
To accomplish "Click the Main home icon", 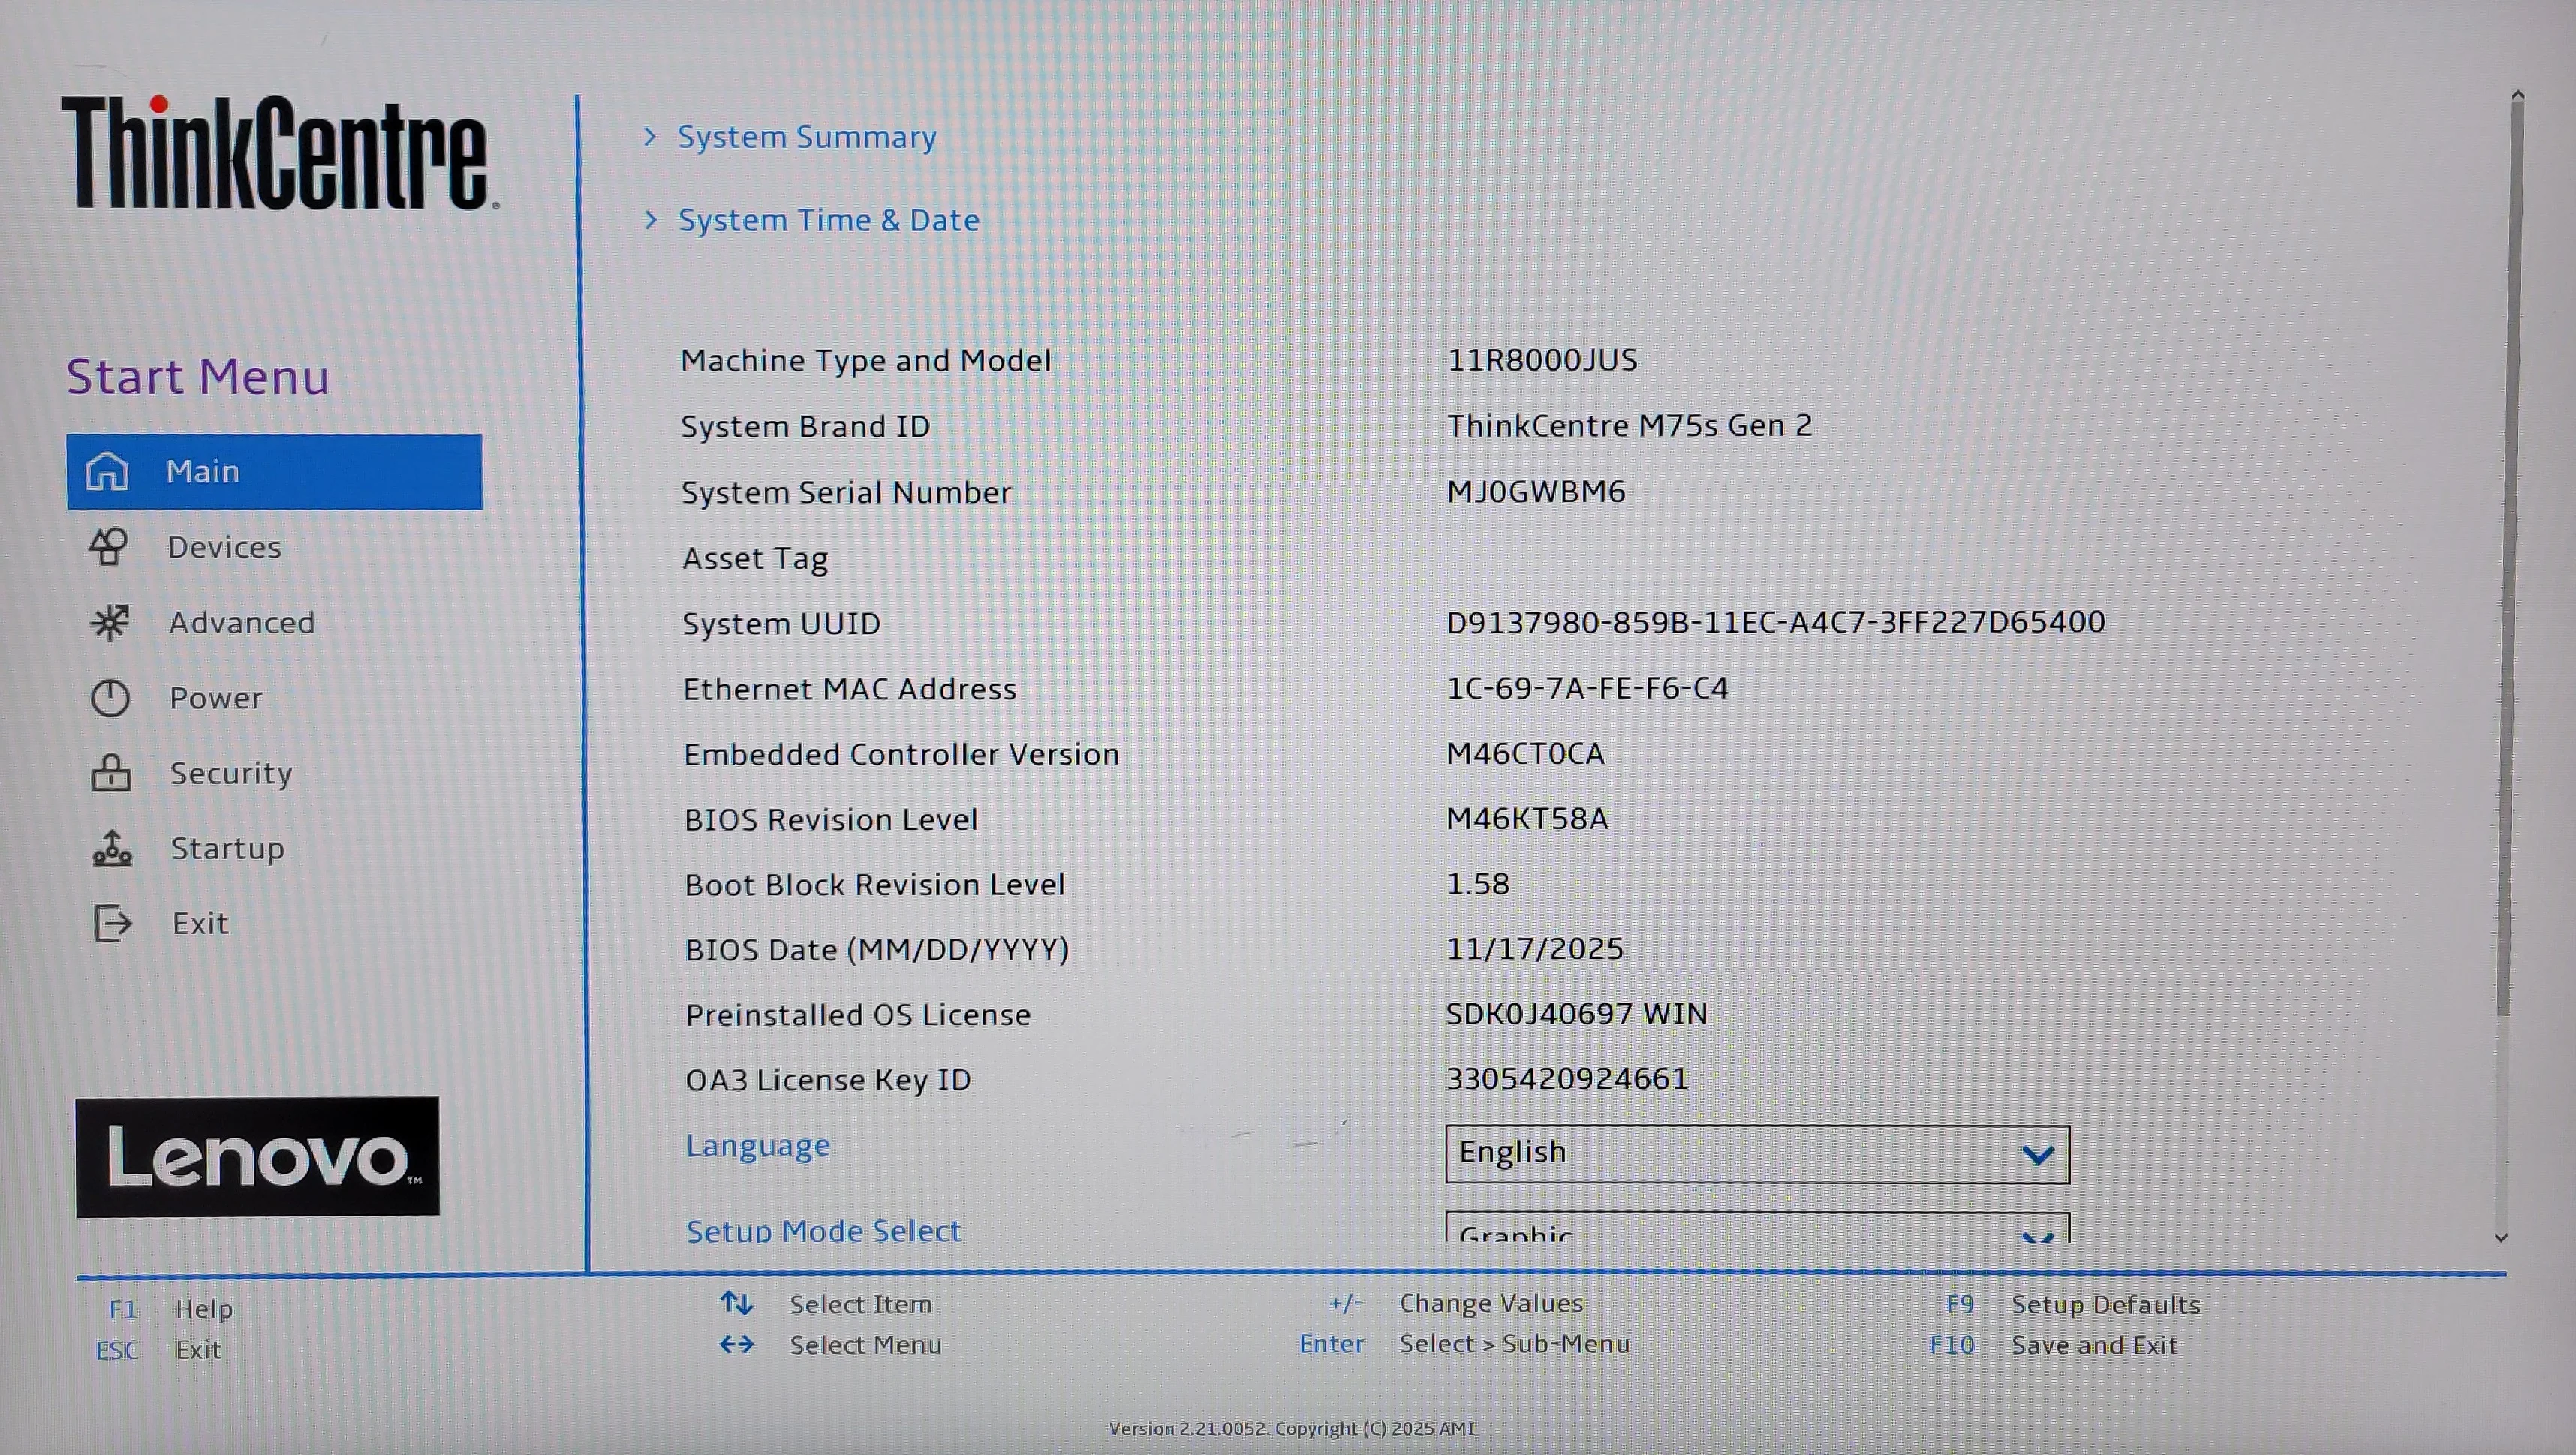I will [107, 471].
